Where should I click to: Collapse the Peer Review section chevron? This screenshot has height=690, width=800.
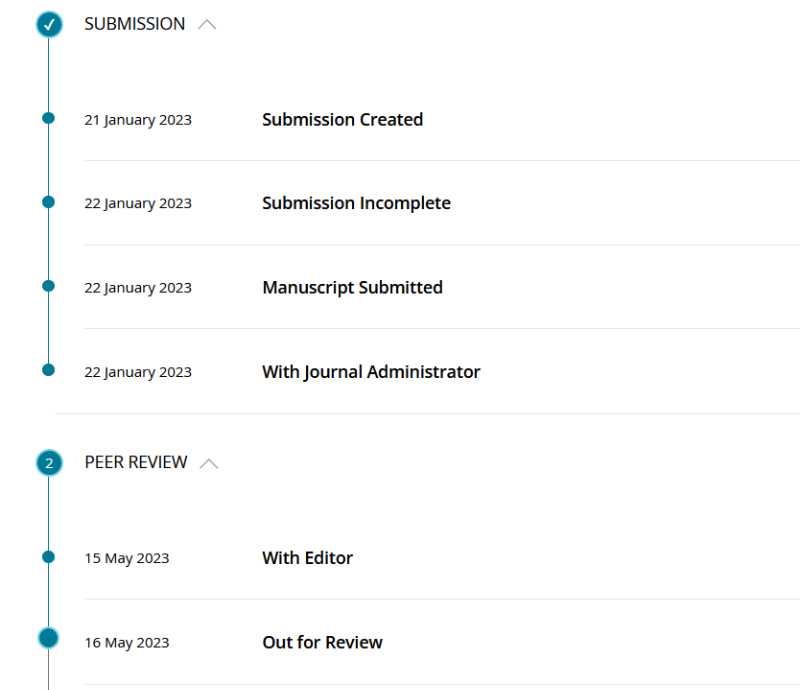coord(209,463)
